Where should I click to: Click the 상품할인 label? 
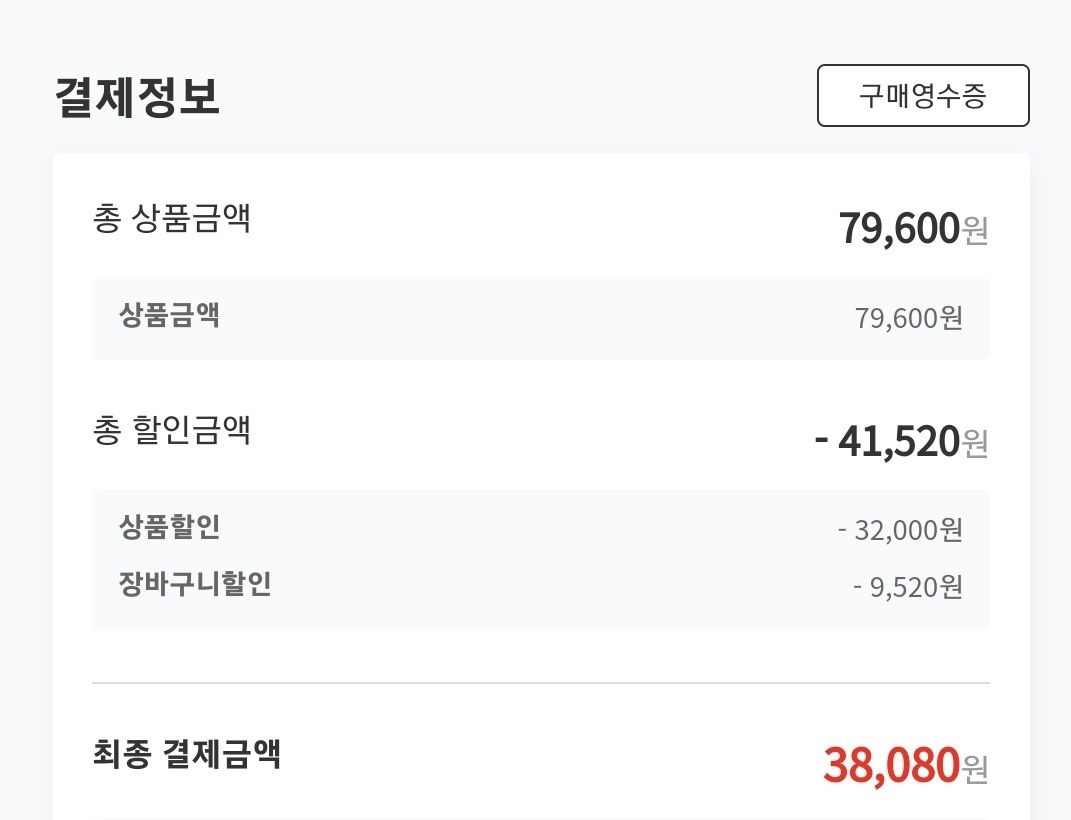[x=169, y=527]
